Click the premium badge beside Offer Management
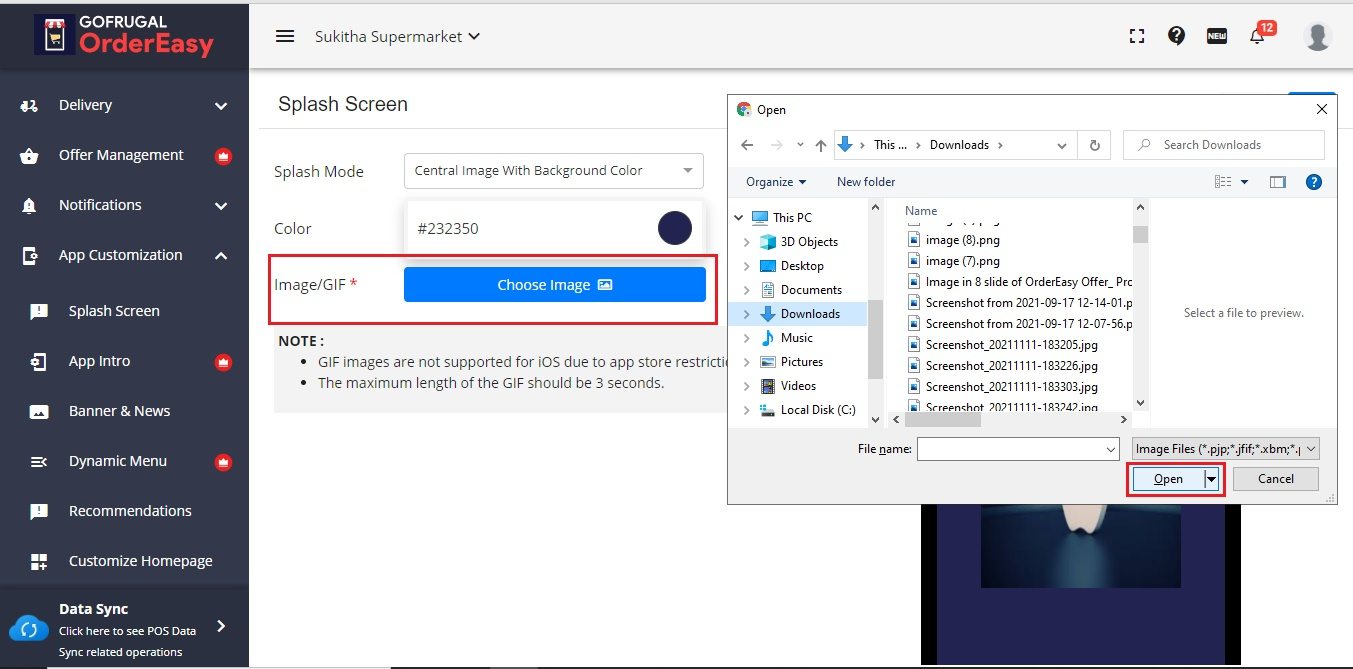Image resolution: width=1353 pixels, height=669 pixels. click(223, 156)
